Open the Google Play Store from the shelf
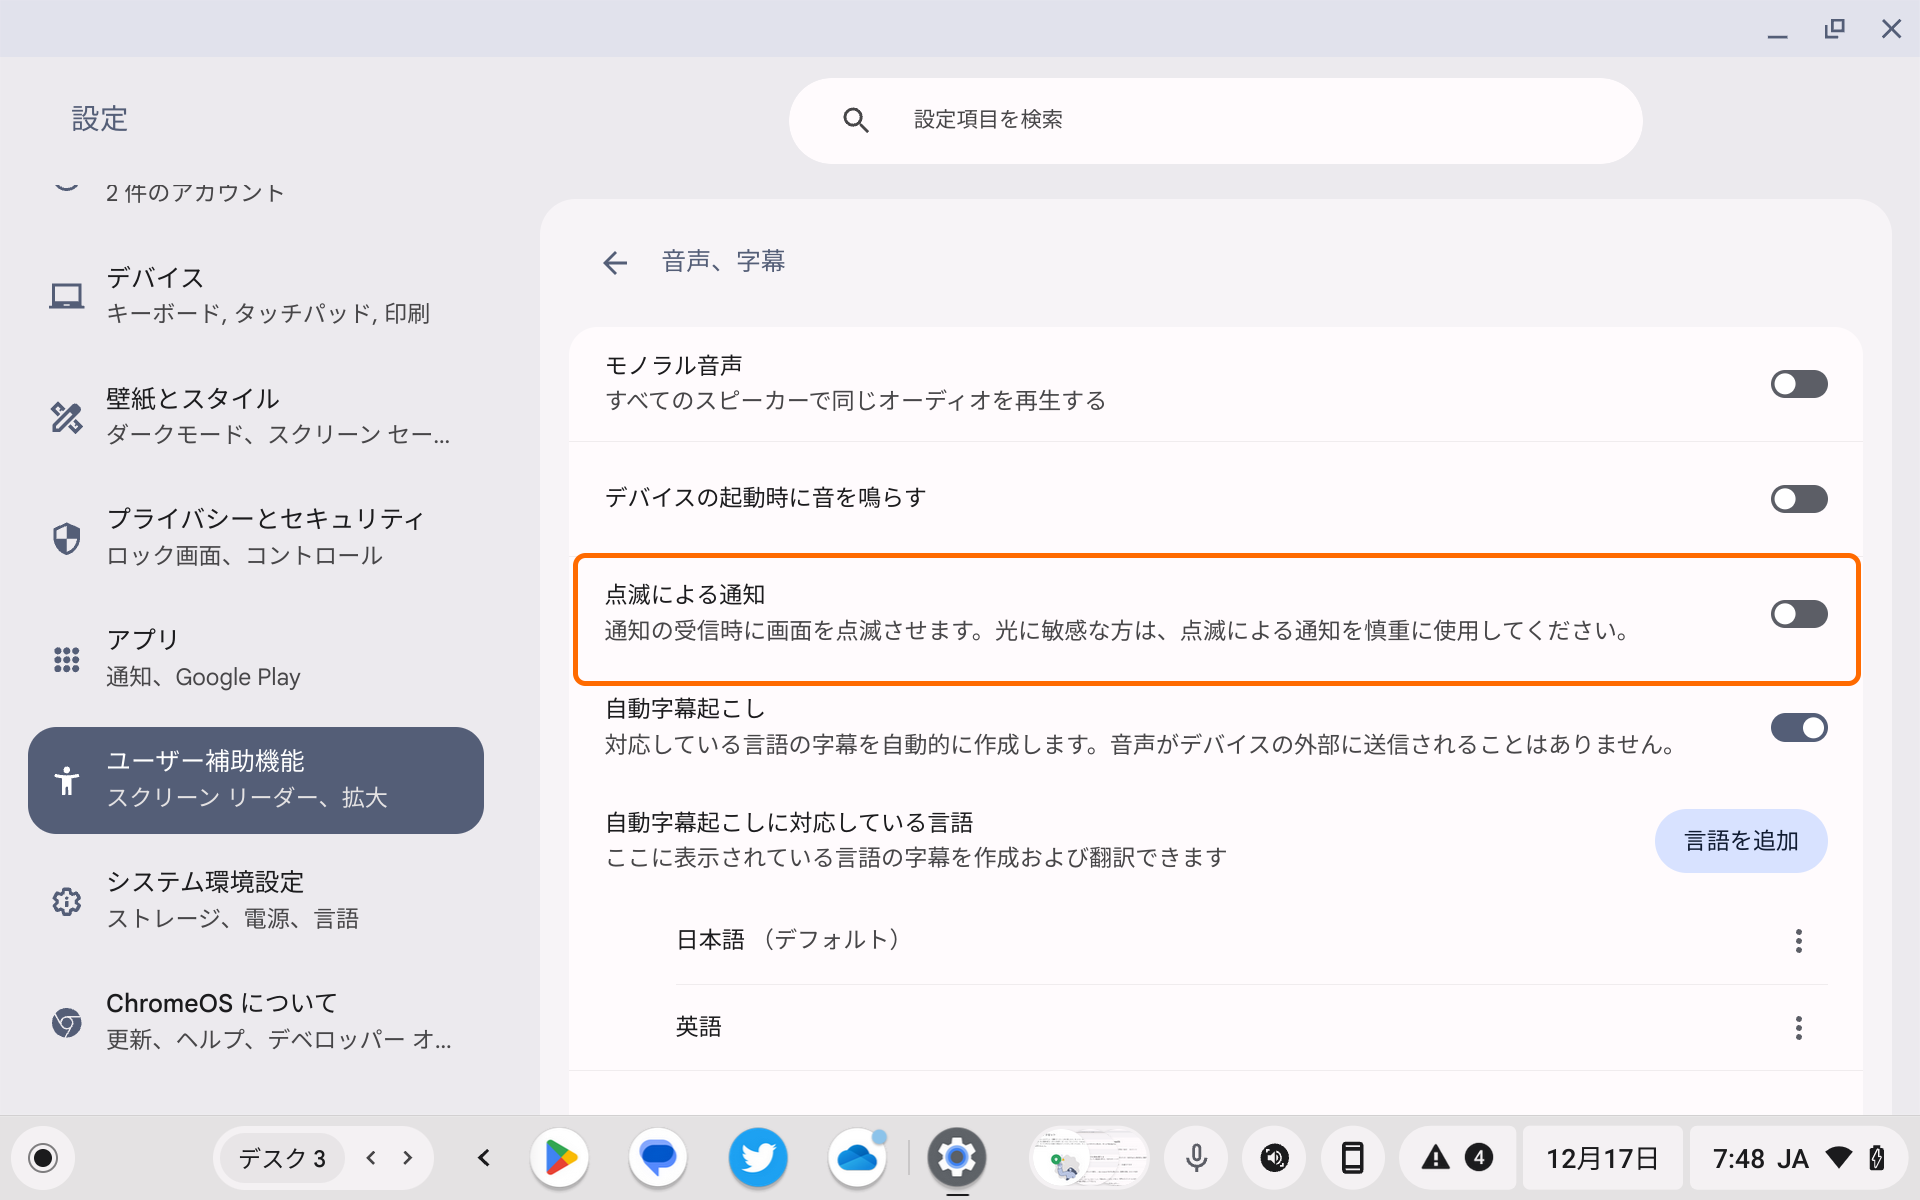 click(x=559, y=1157)
